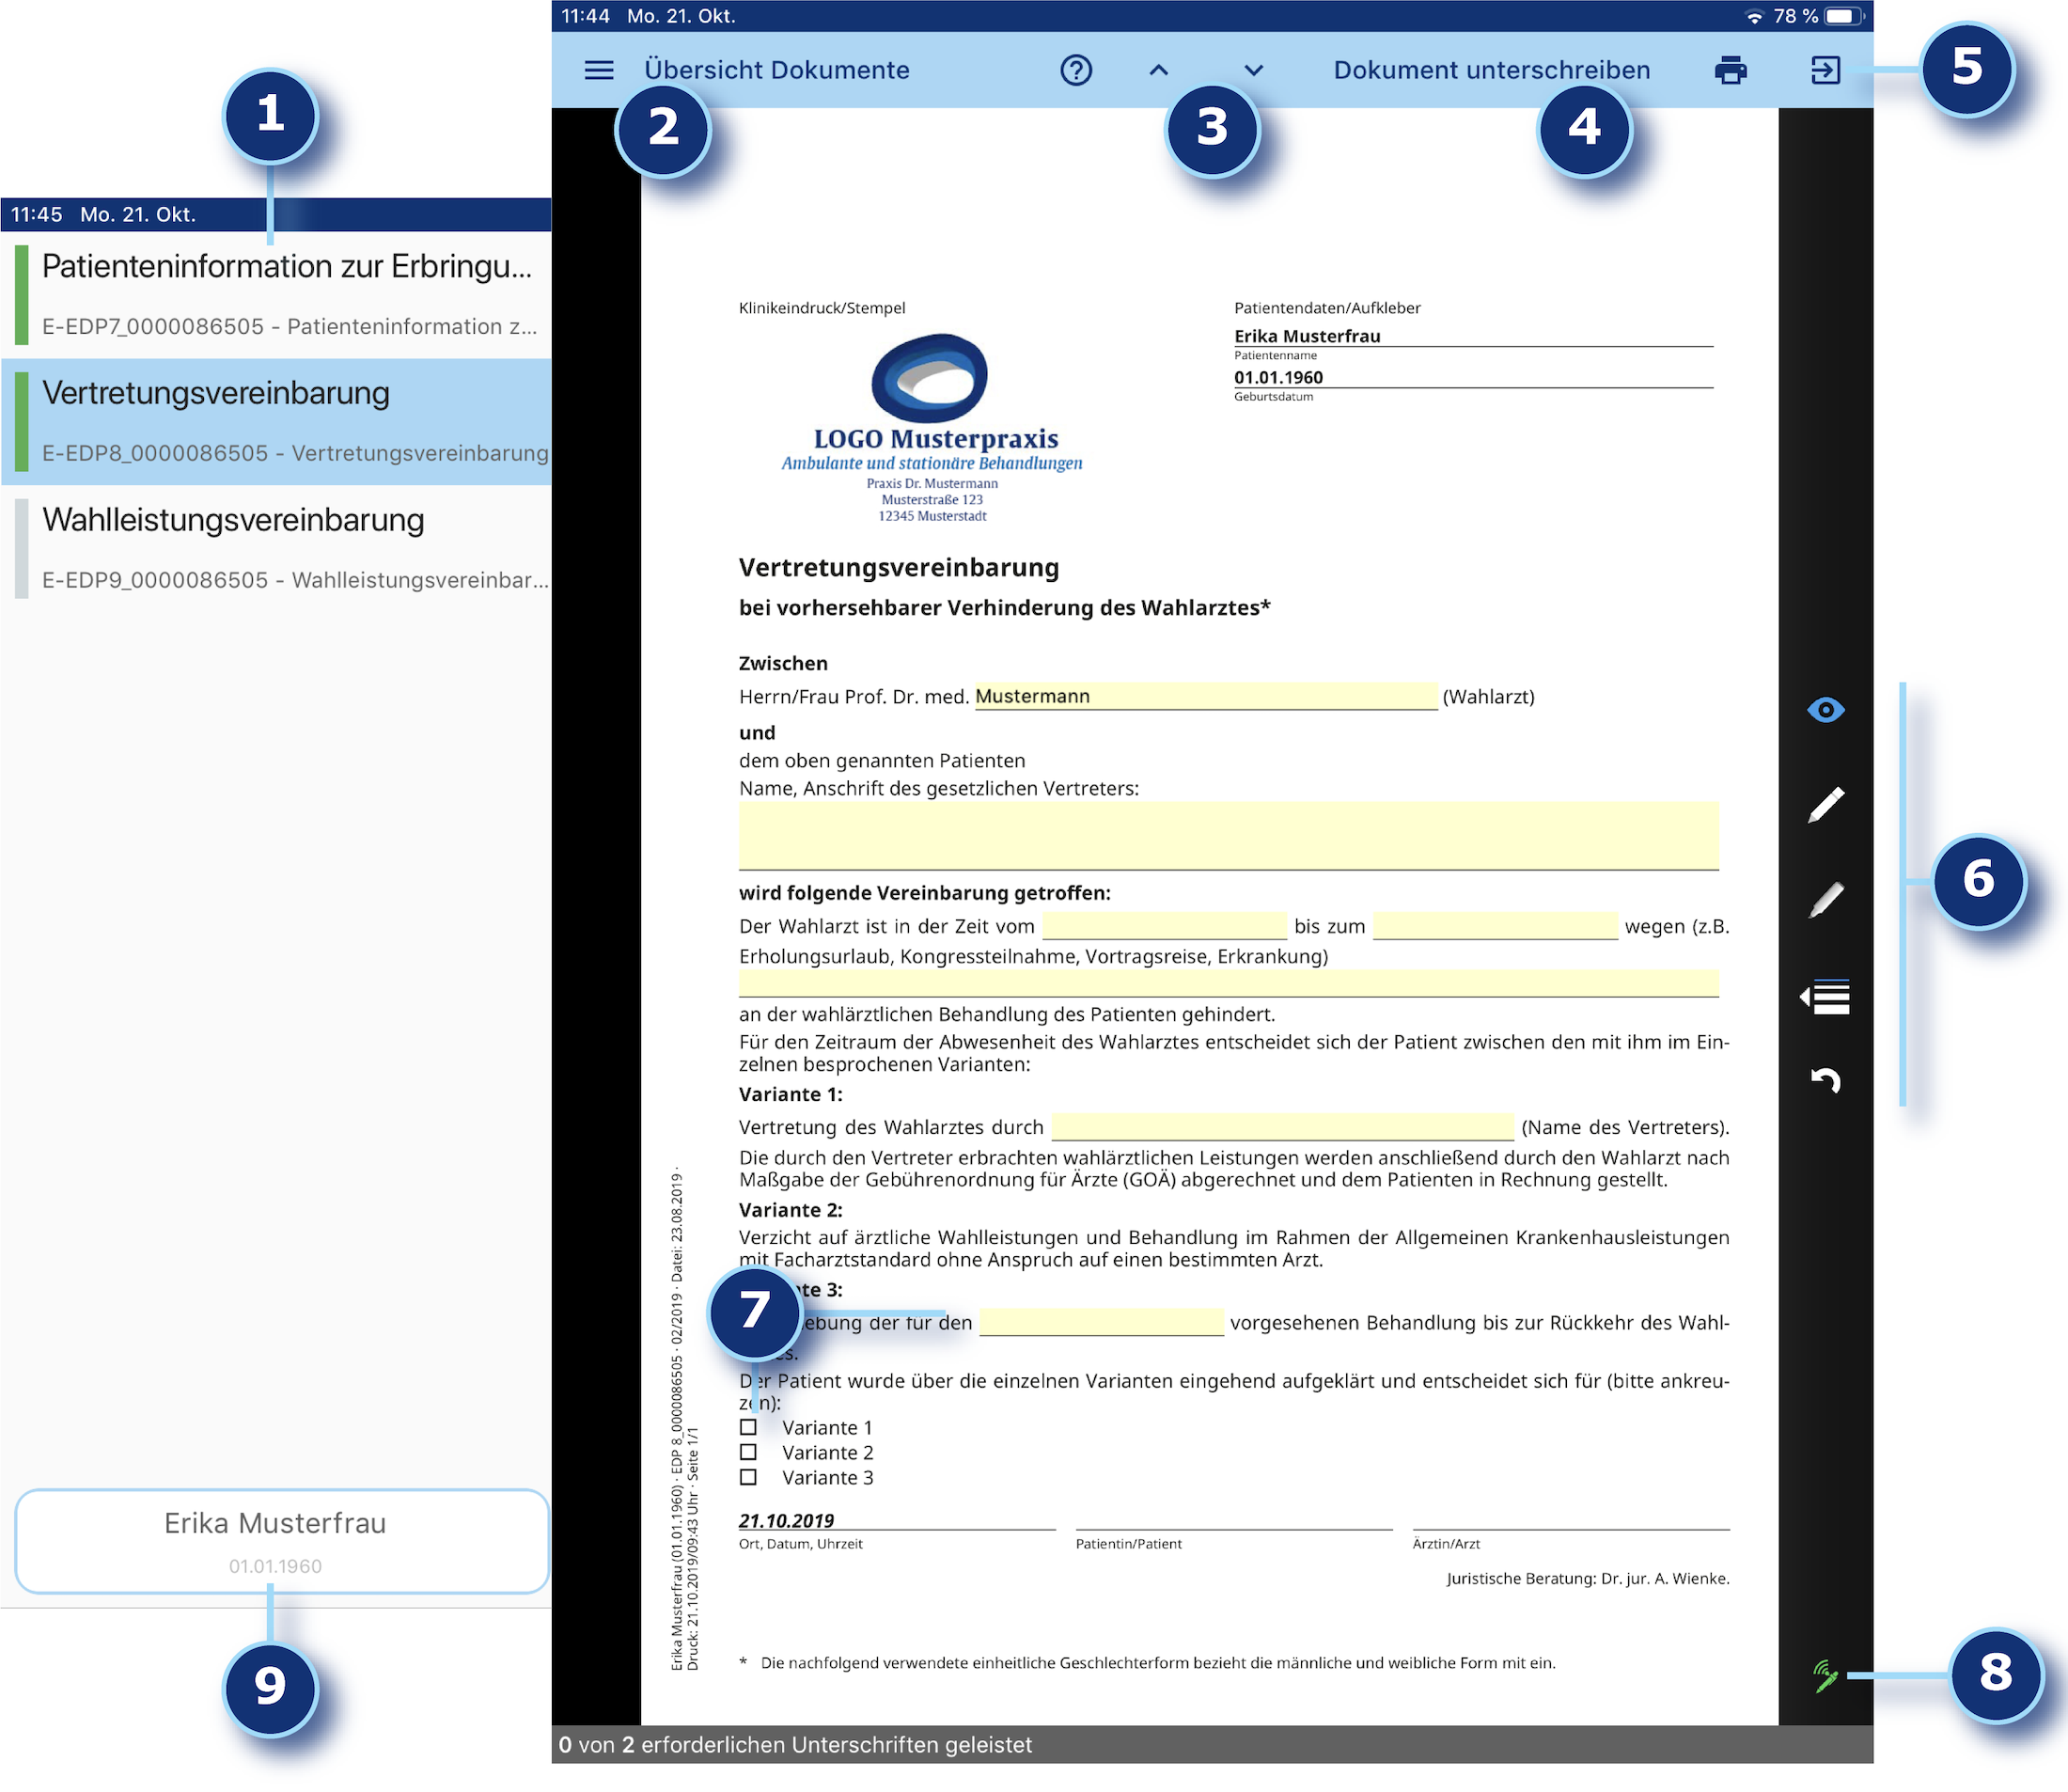Open Patienteninformation zur Erbringu... document

[276, 295]
